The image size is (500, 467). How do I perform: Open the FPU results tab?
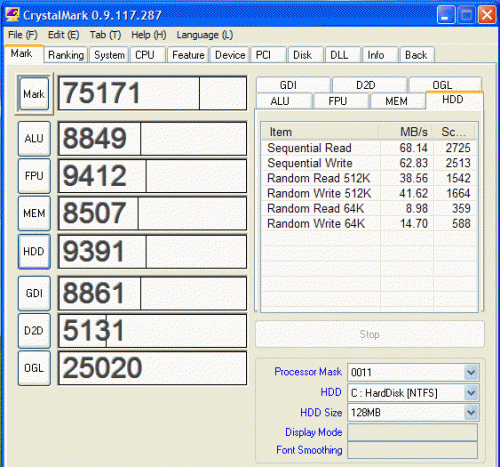click(x=341, y=101)
